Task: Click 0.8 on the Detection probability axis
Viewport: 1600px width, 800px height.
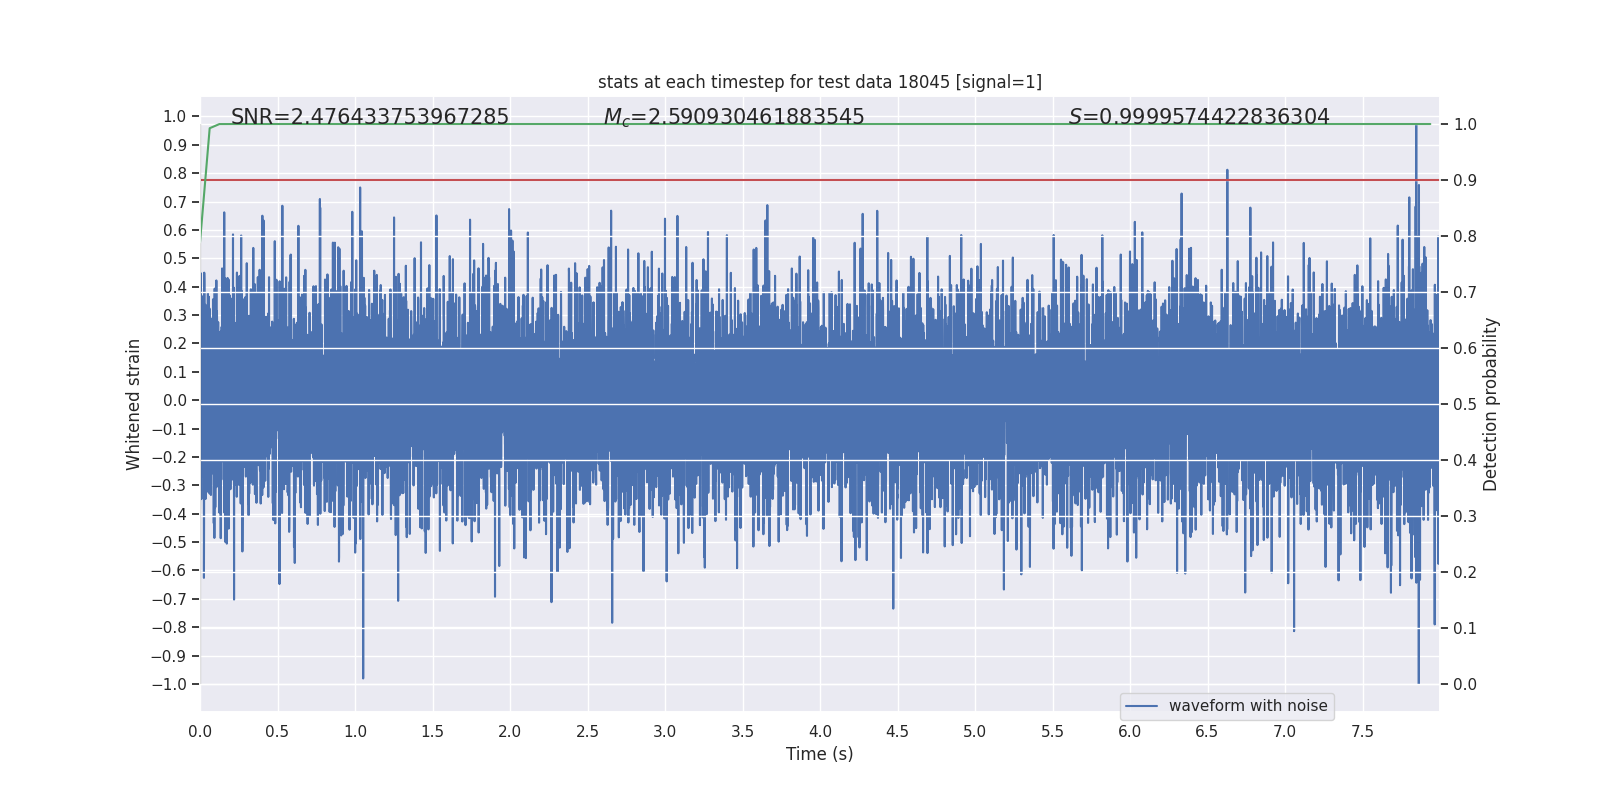Action: tap(1465, 237)
